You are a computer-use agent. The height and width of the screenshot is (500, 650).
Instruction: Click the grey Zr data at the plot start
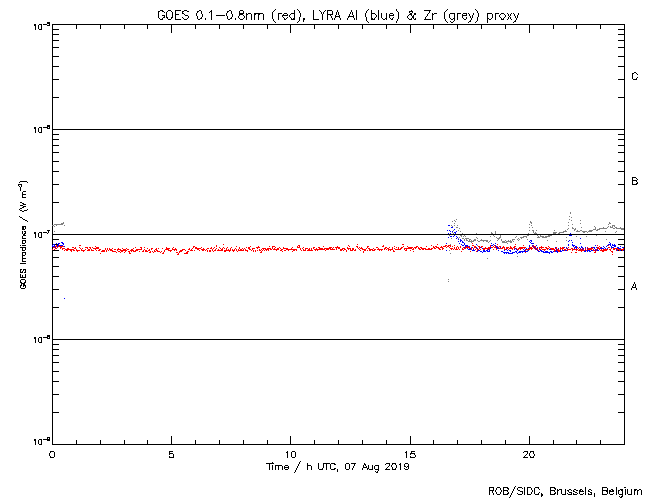pyautogui.click(x=58, y=224)
